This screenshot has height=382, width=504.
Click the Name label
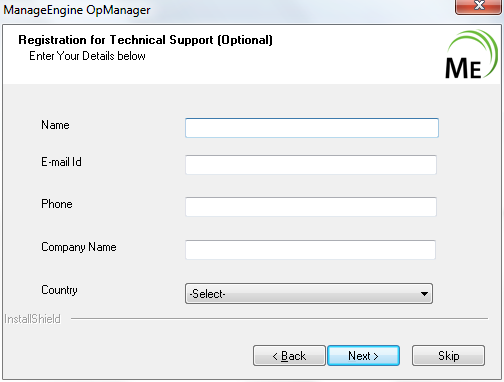(55, 125)
